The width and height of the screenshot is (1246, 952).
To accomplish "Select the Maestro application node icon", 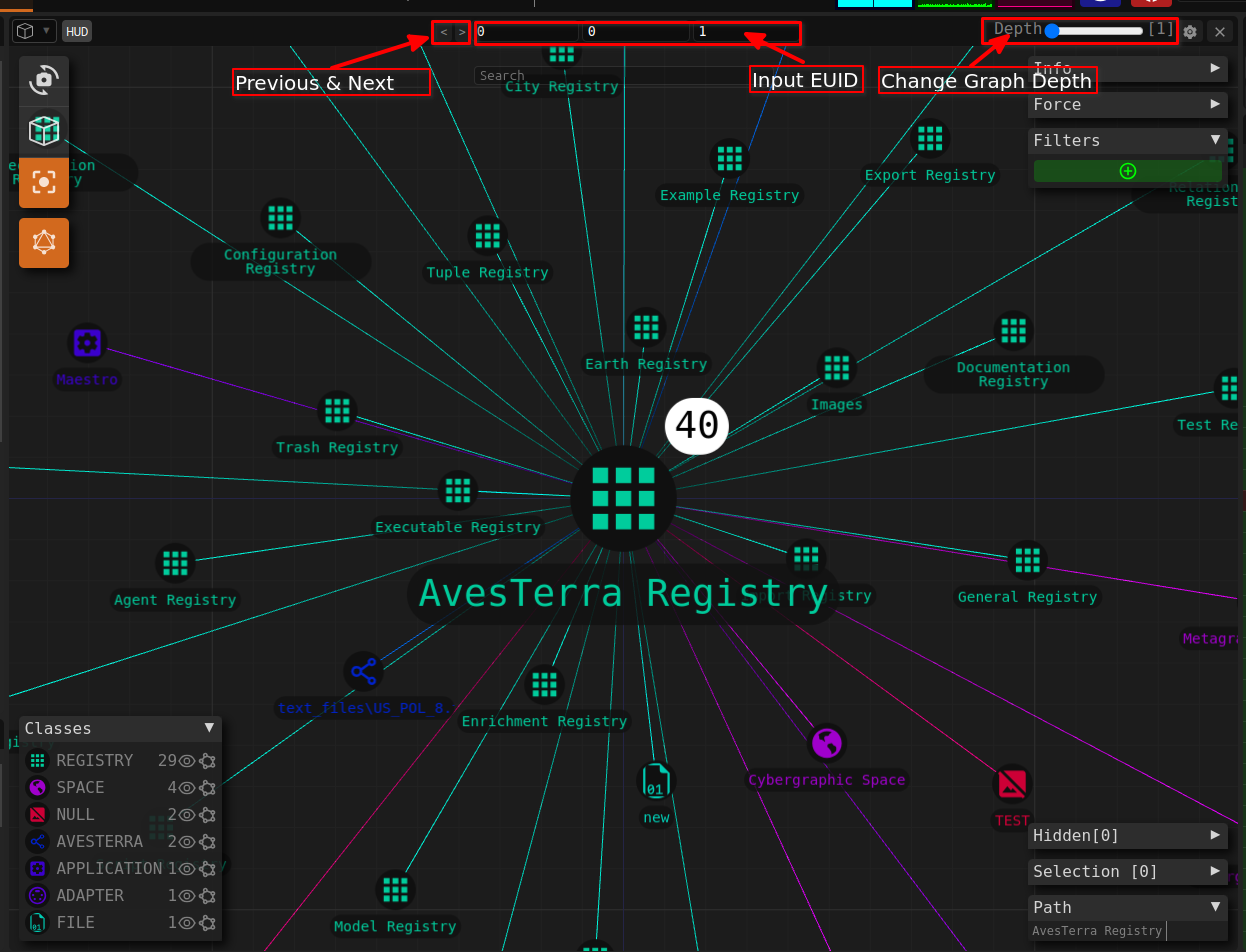I will point(87,343).
